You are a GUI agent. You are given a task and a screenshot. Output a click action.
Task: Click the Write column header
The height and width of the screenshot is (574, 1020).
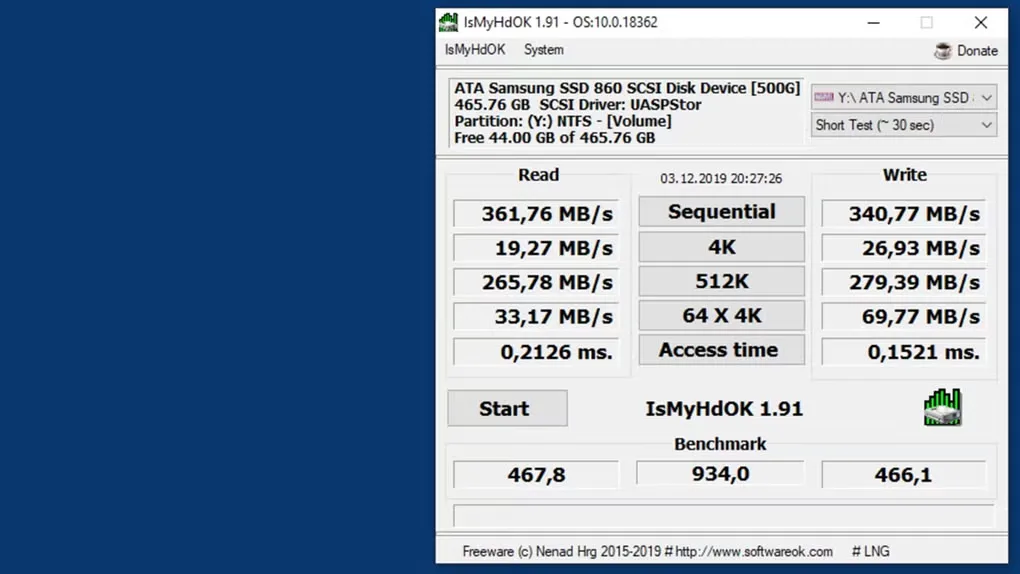(x=904, y=174)
